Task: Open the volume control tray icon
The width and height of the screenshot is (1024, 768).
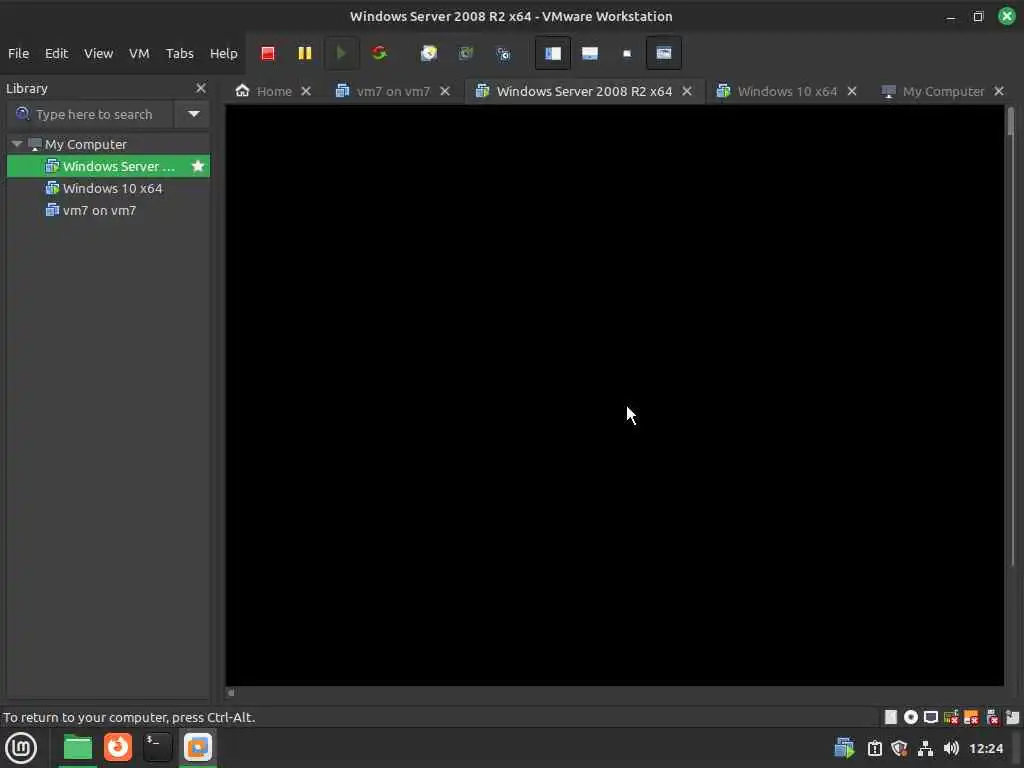Action: 951,748
